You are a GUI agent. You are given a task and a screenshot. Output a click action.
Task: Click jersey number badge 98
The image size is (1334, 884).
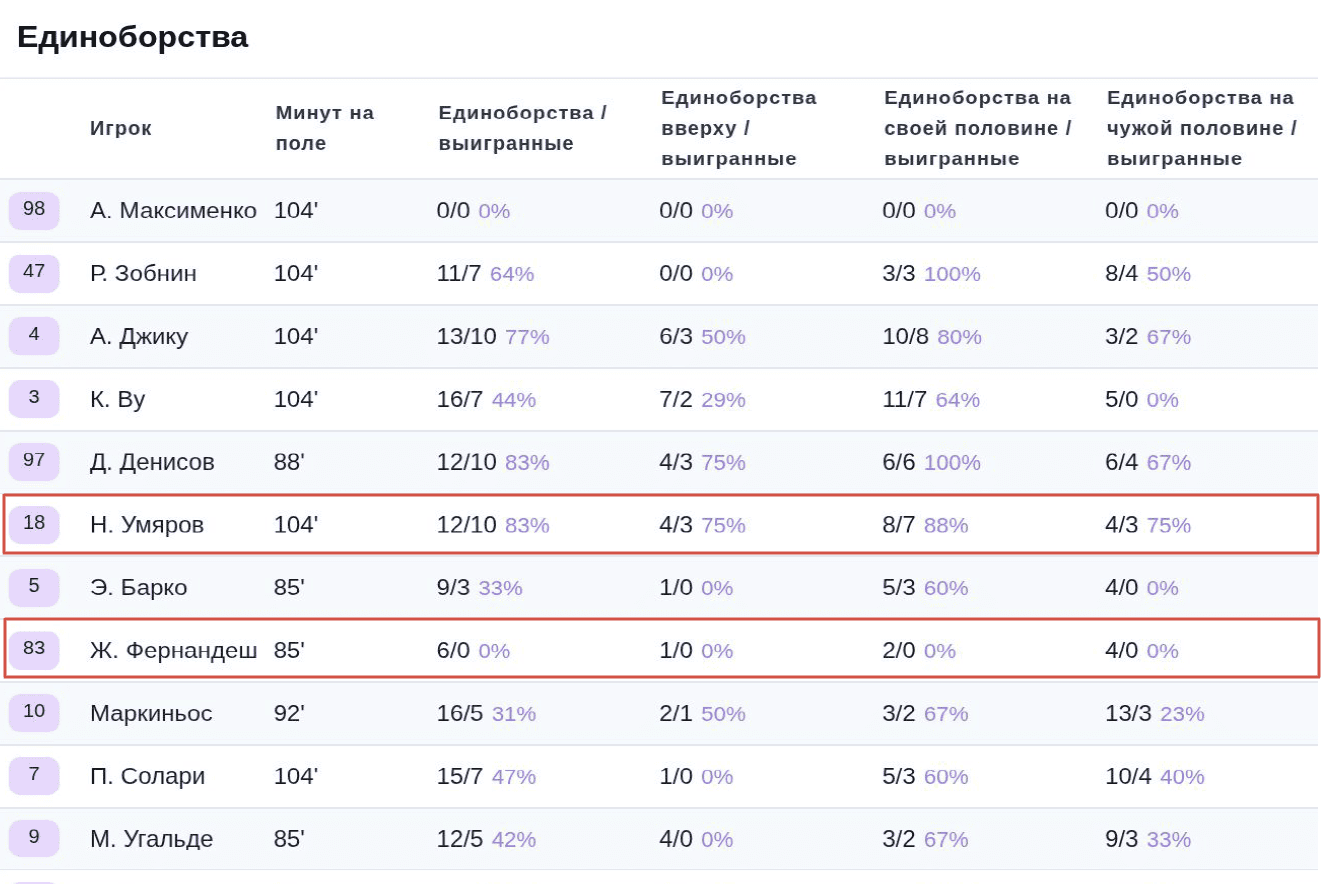click(34, 210)
